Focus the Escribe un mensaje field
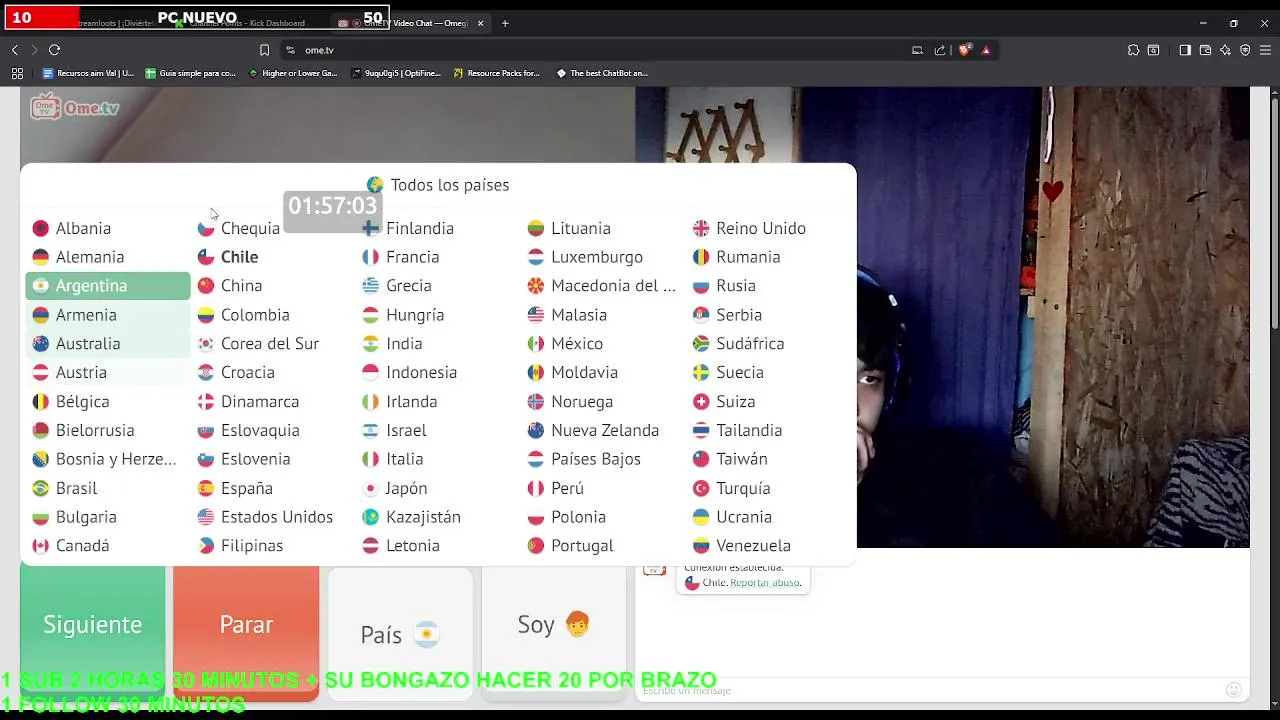1280x720 pixels. (x=930, y=690)
